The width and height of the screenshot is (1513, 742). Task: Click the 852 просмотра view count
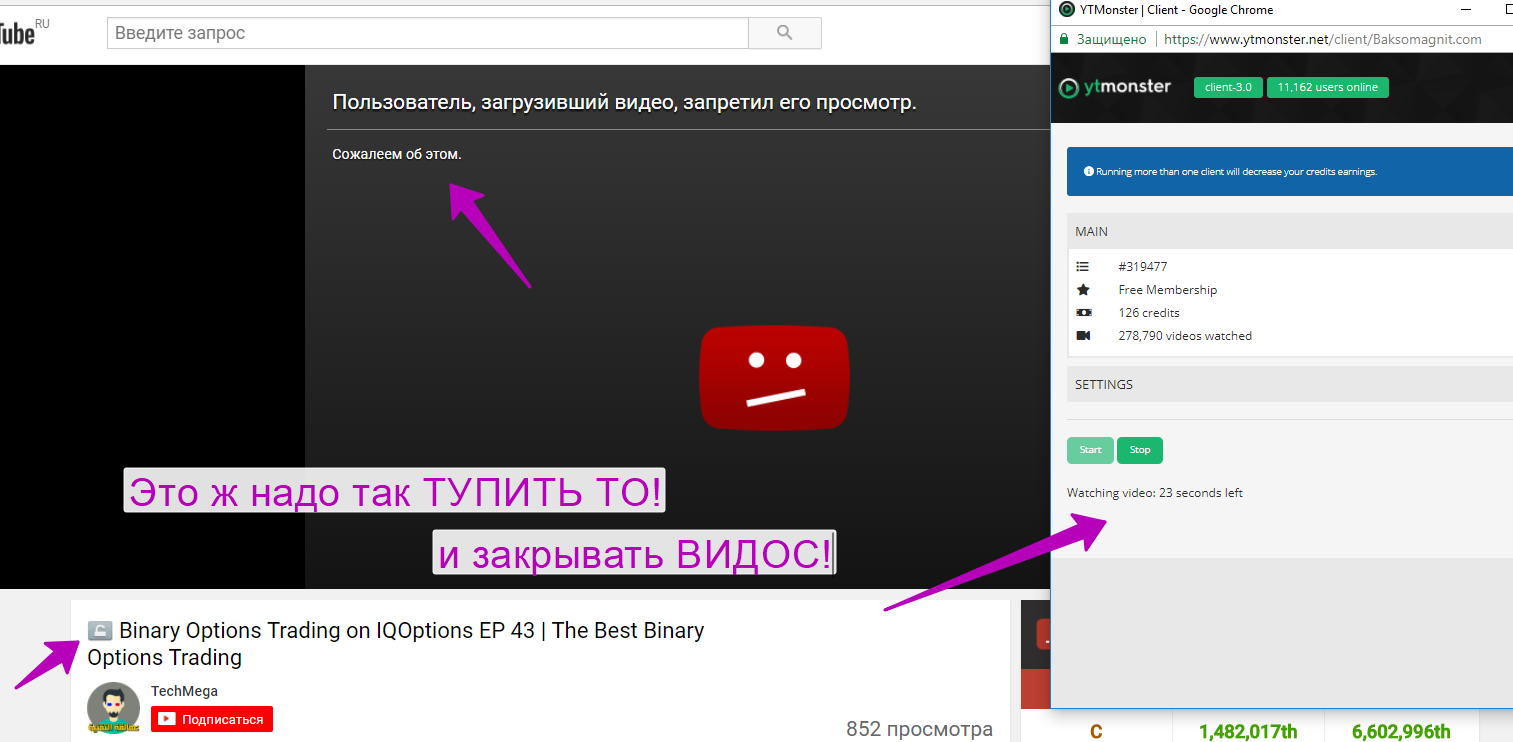(919, 729)
